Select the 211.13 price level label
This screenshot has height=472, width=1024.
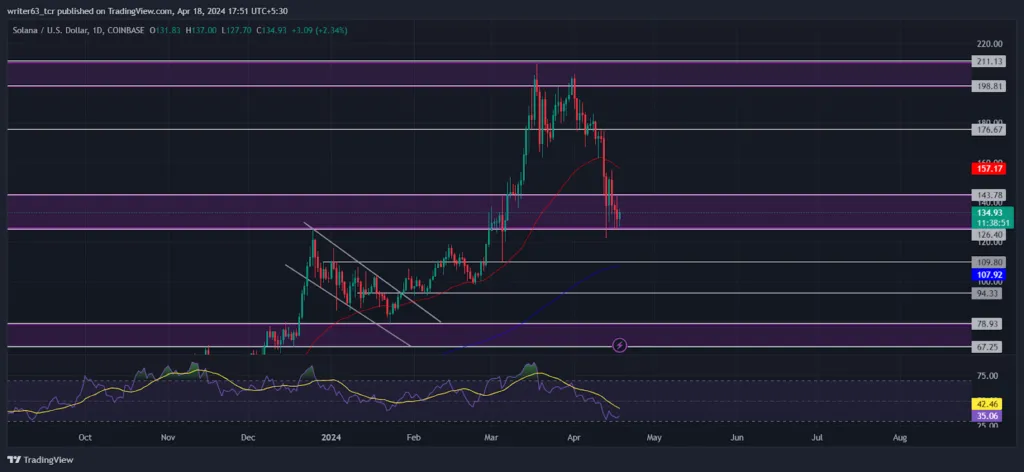coord(987,61)
